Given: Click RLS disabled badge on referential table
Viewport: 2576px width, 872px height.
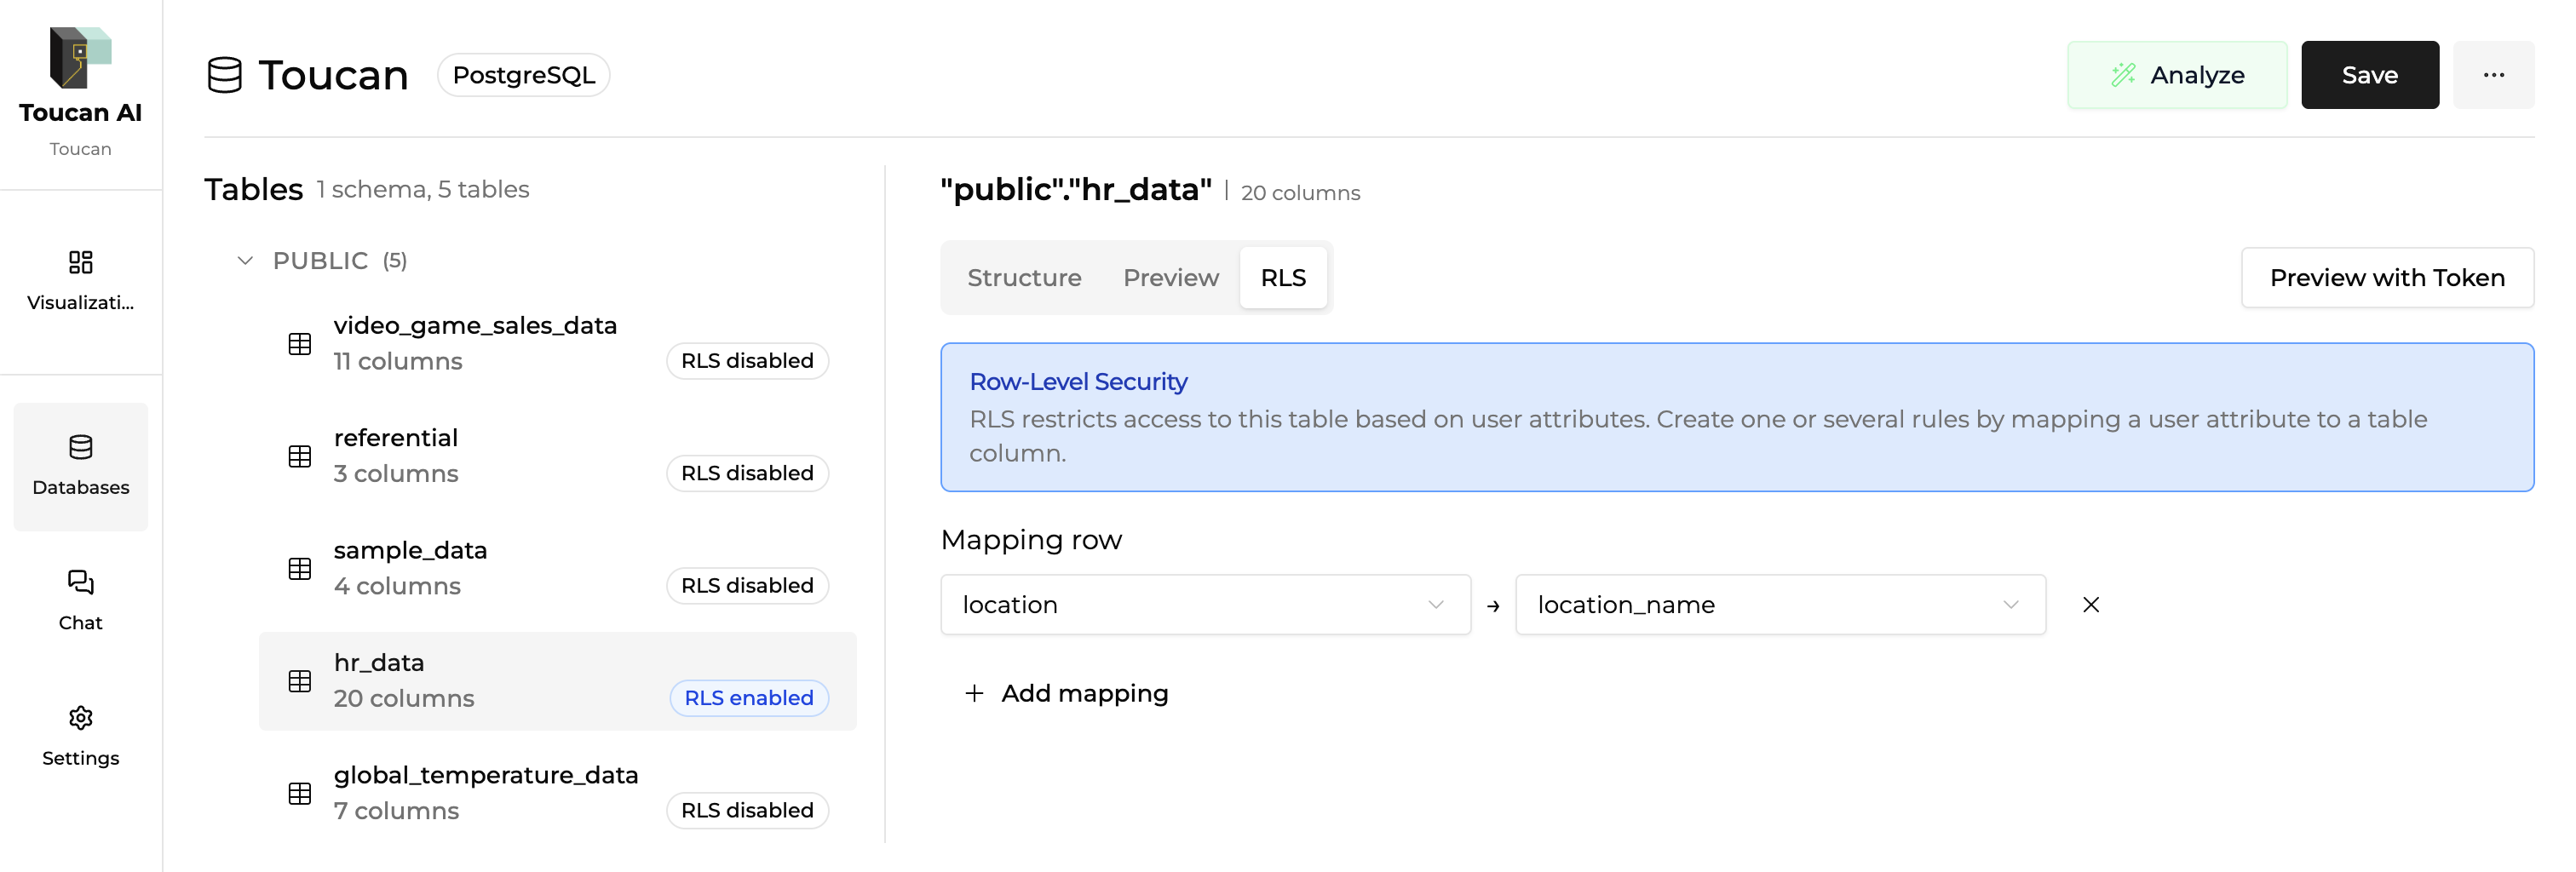Looking at the screenshot, I should [x=746, y=473].
